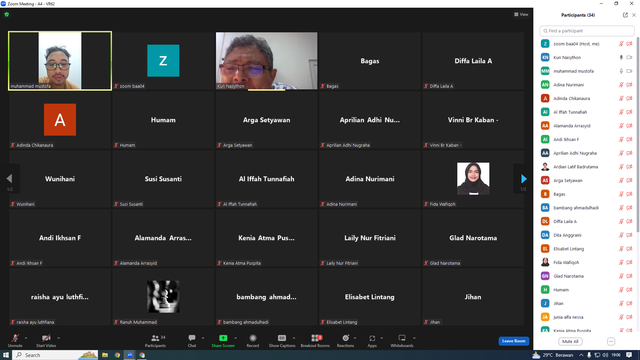The width and height of the screenshot is (640, 360).
Task: Open the weather 29°C Berawan widget
Action: [553, 355]
